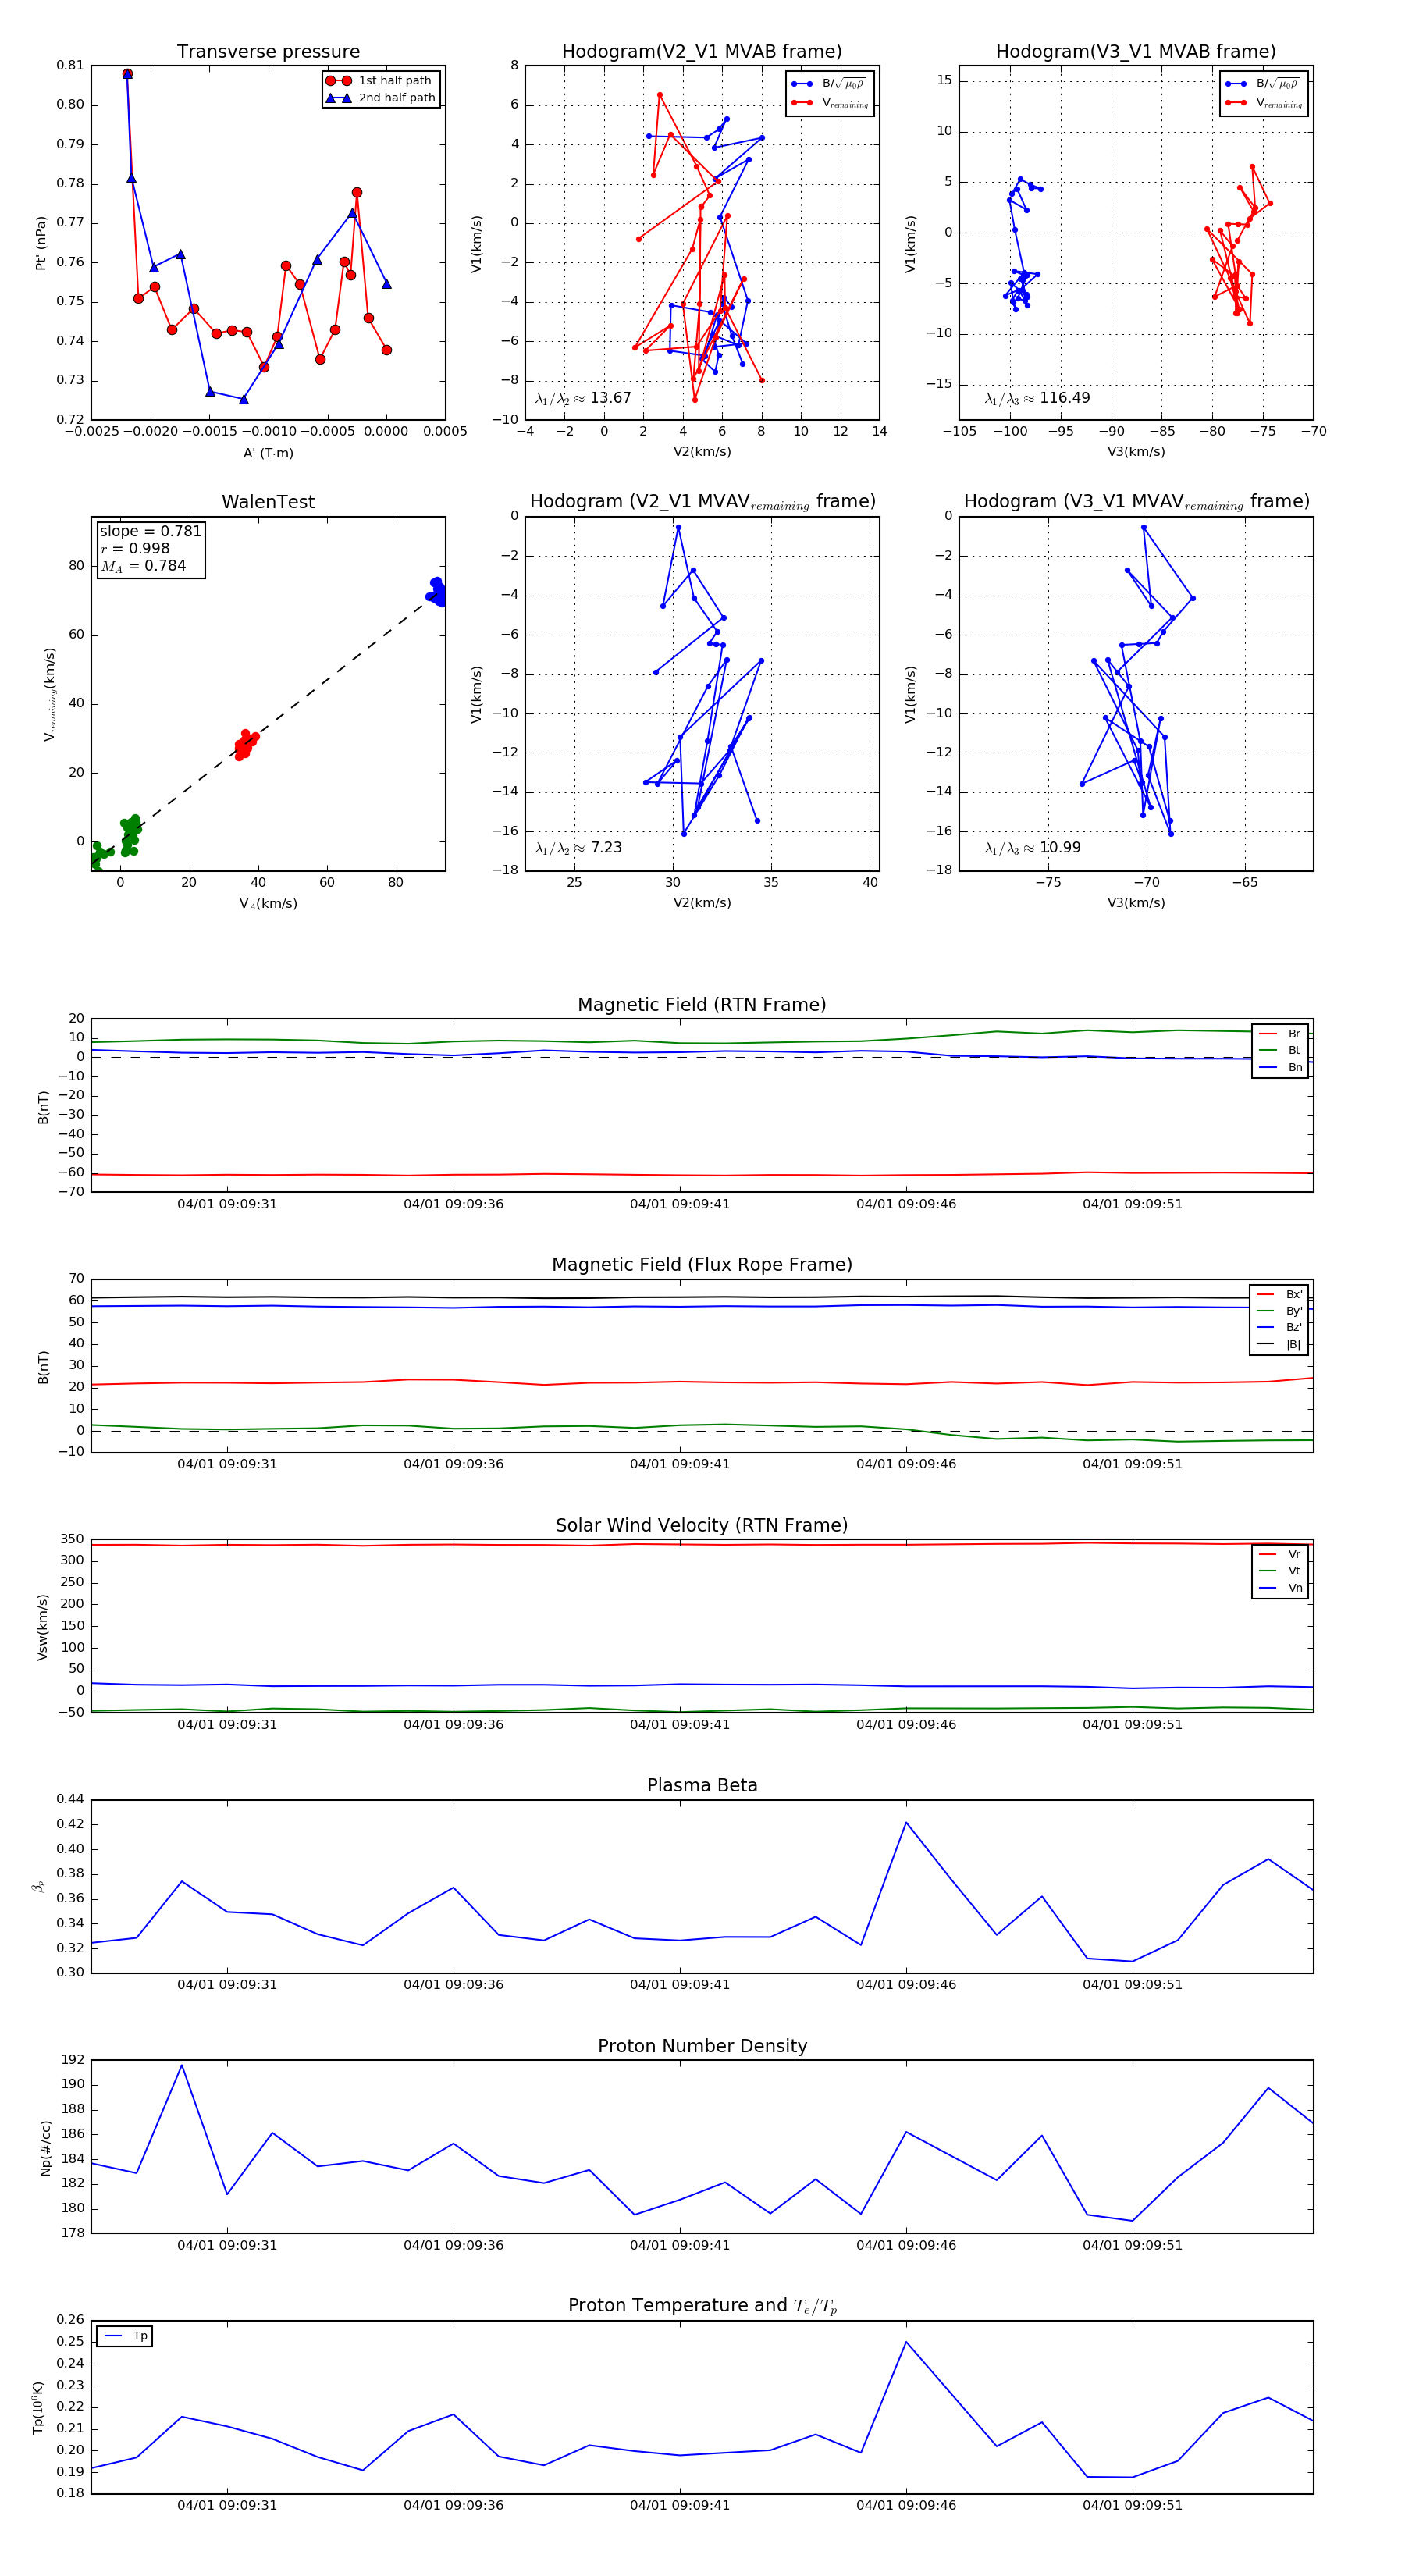Click '04/01 09:09:36' tick under Proton Number Density
Viewport: 1405px width, 2576px height.
click(x=453, y=2245)
